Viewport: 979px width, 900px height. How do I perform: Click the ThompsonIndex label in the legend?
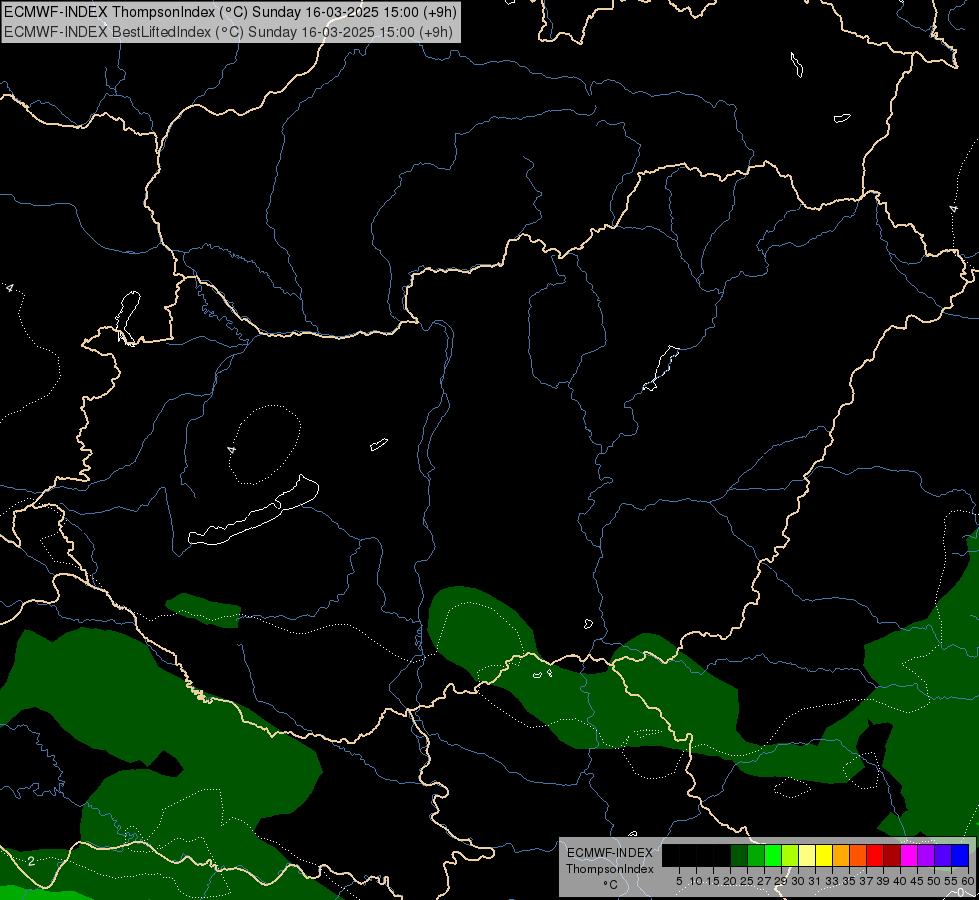coord(610,869)
